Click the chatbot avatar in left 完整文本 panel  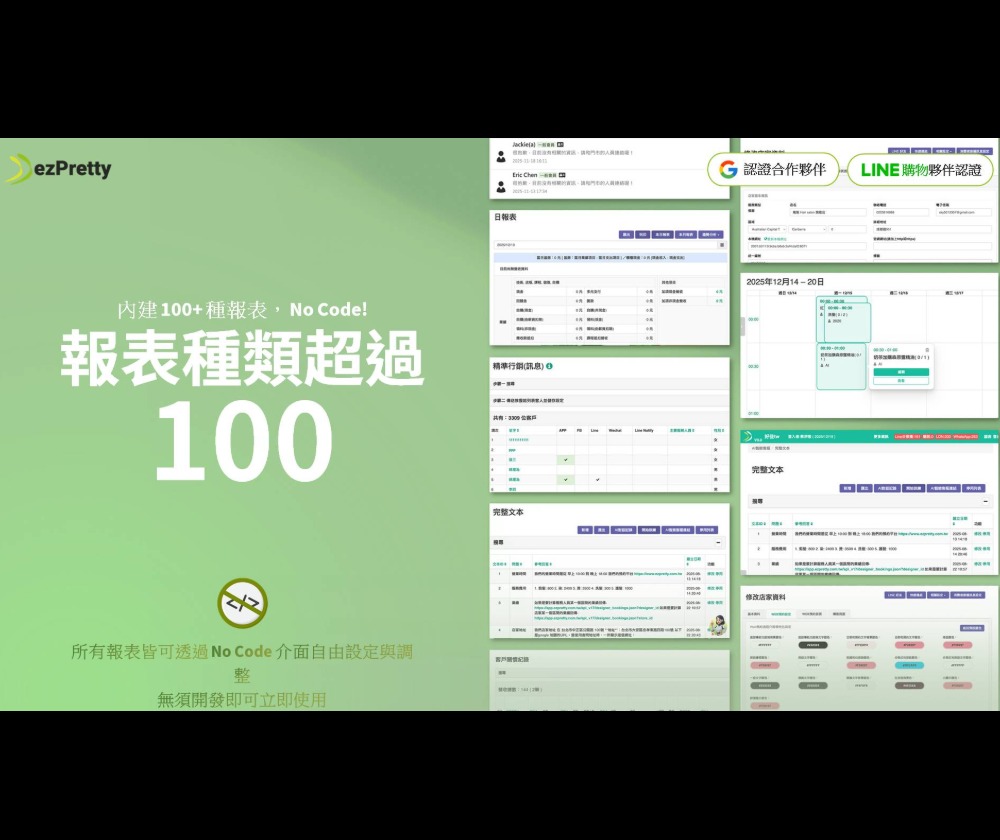pyautogui.click(x=718, y=624)
